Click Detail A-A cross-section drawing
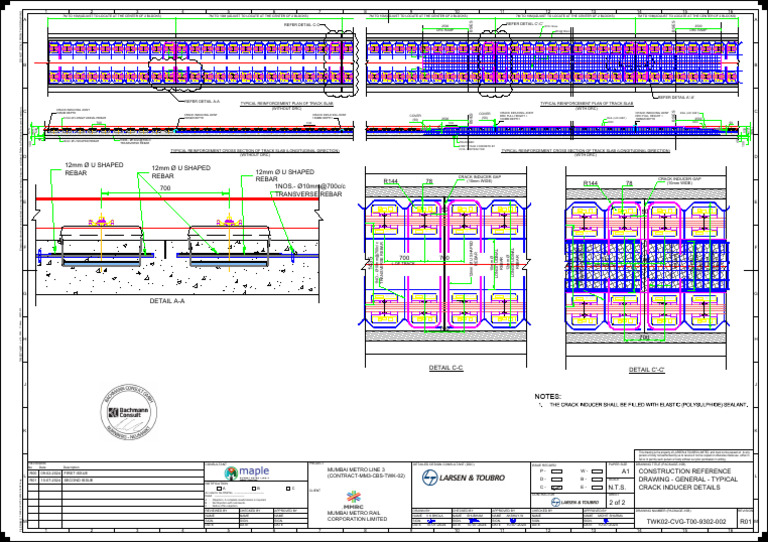The image size is (768, 542). click(177, 245)
